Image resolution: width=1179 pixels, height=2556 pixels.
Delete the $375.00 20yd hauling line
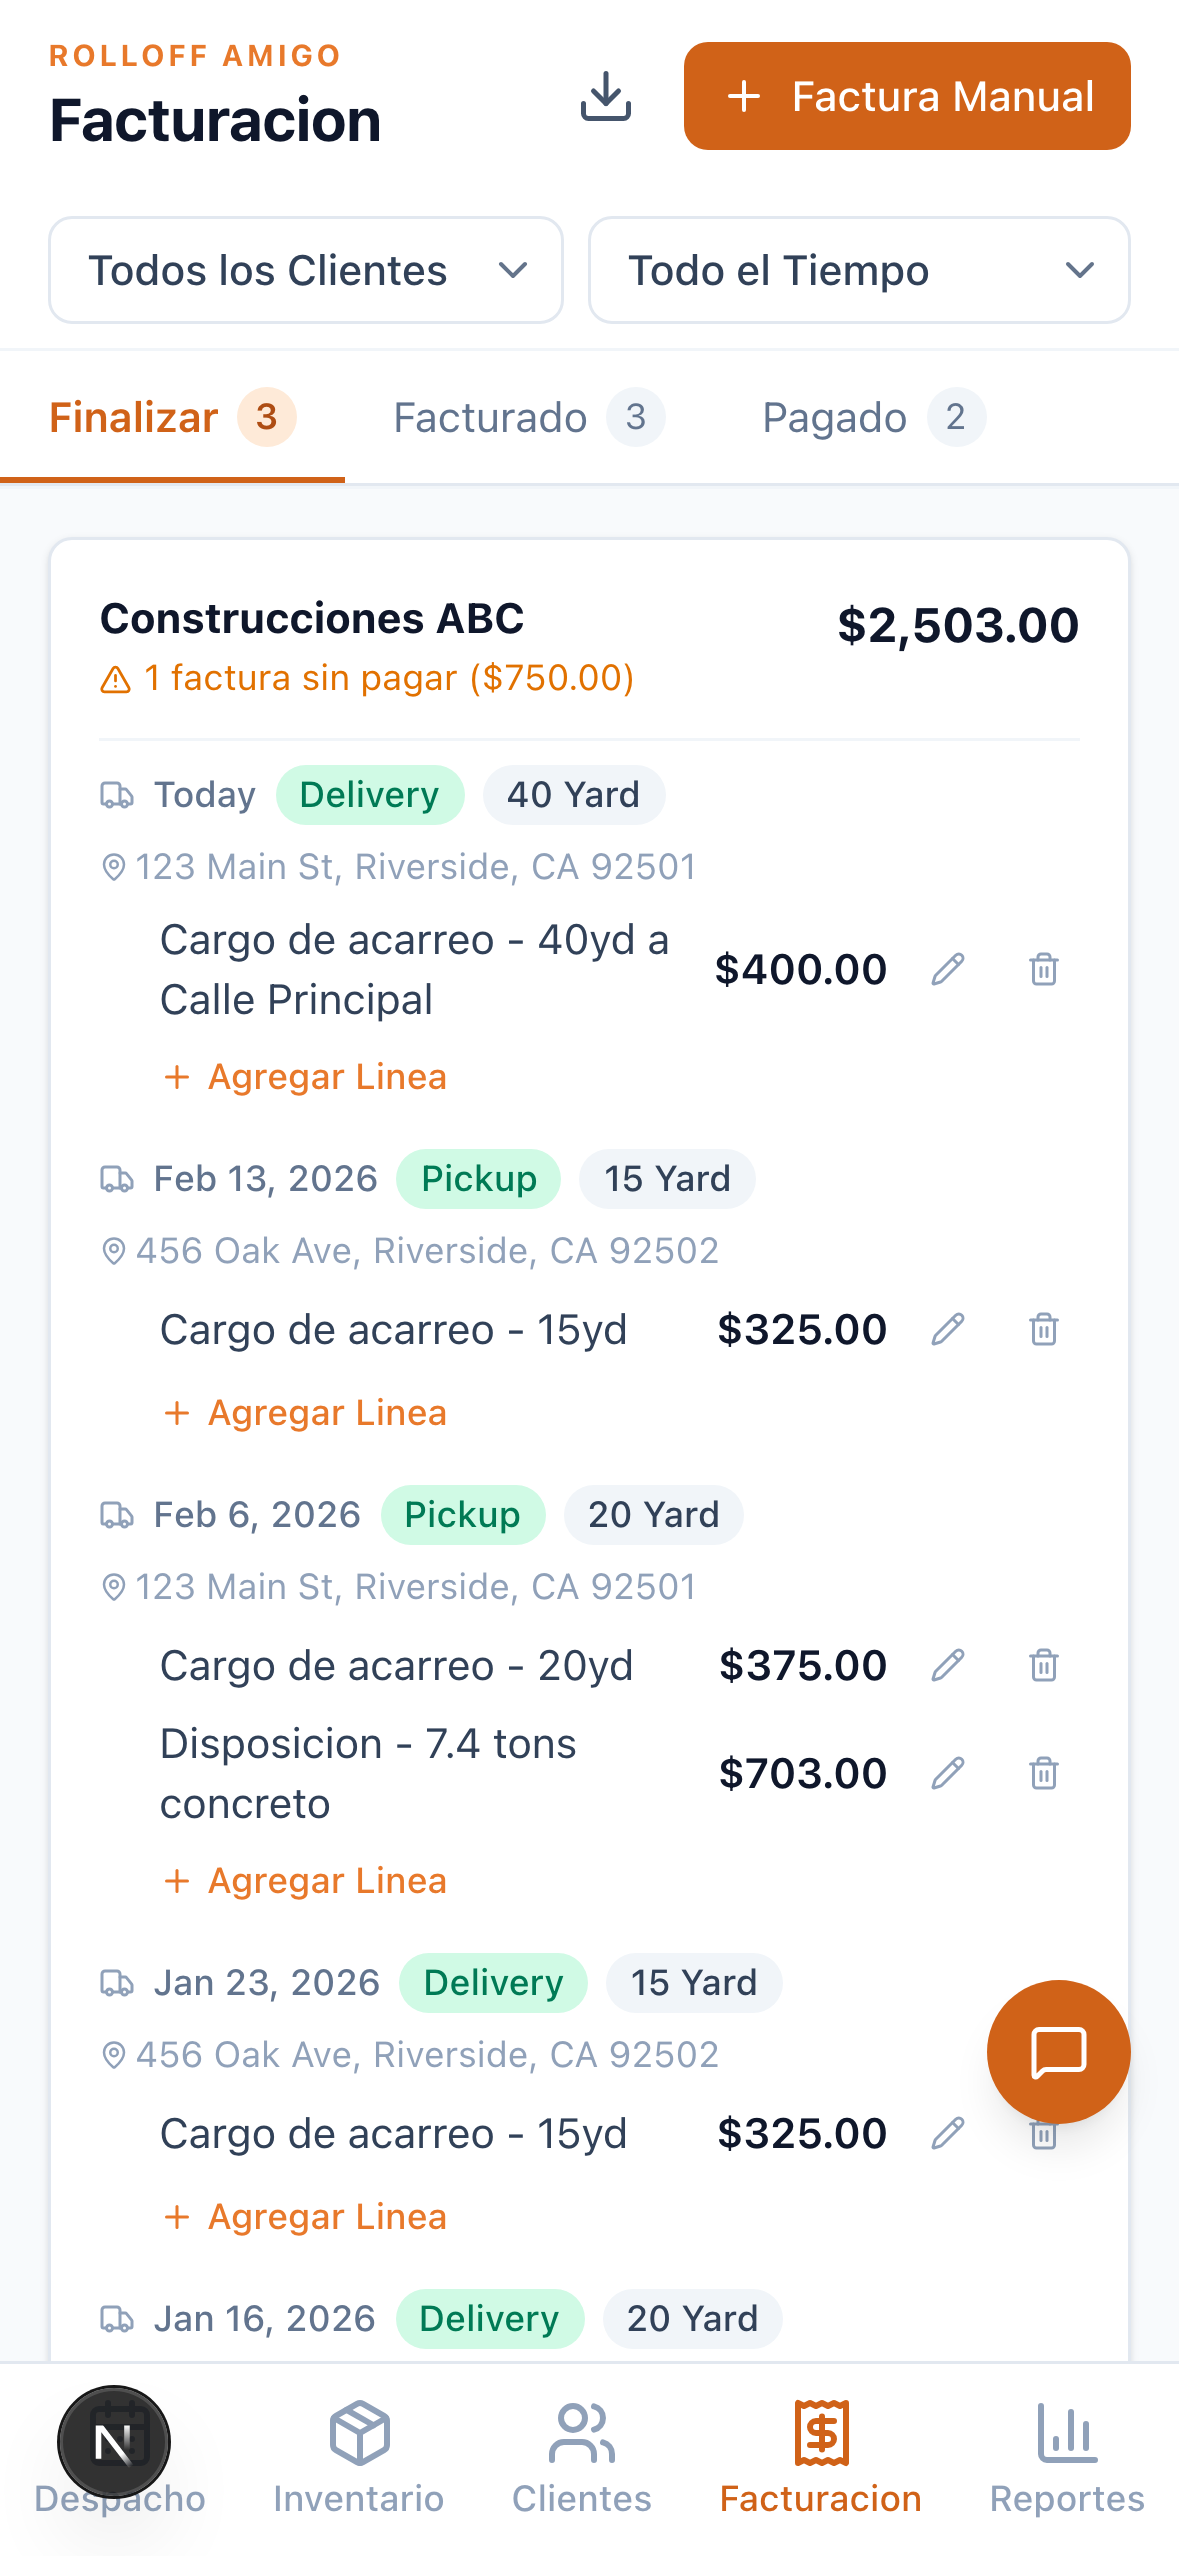click(x=1043, y=1665)
